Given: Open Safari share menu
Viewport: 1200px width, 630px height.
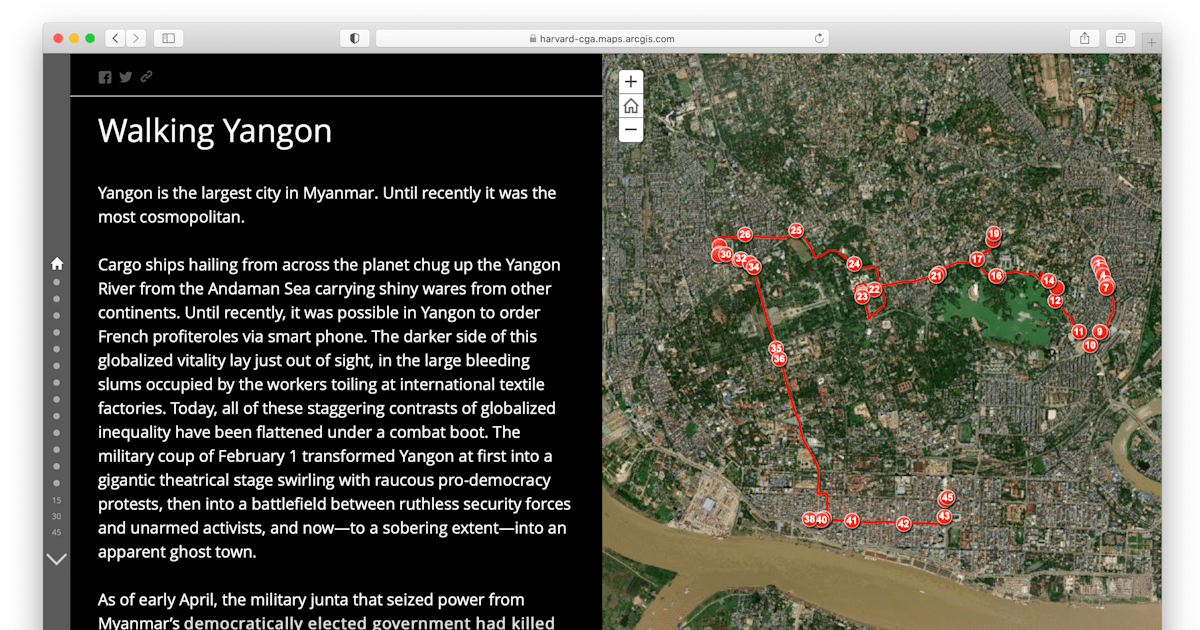Looking at the screenshot, I should click(x=1084, y=38).
